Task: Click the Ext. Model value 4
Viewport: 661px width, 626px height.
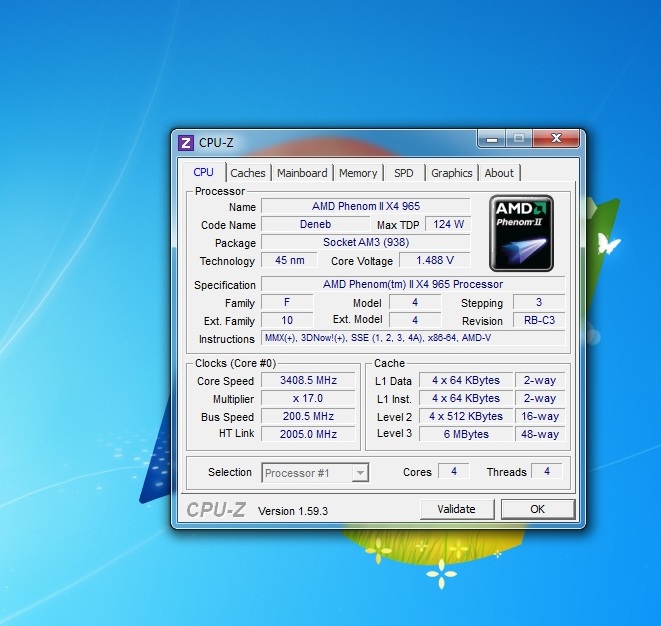Action: [x=415, y=320]
